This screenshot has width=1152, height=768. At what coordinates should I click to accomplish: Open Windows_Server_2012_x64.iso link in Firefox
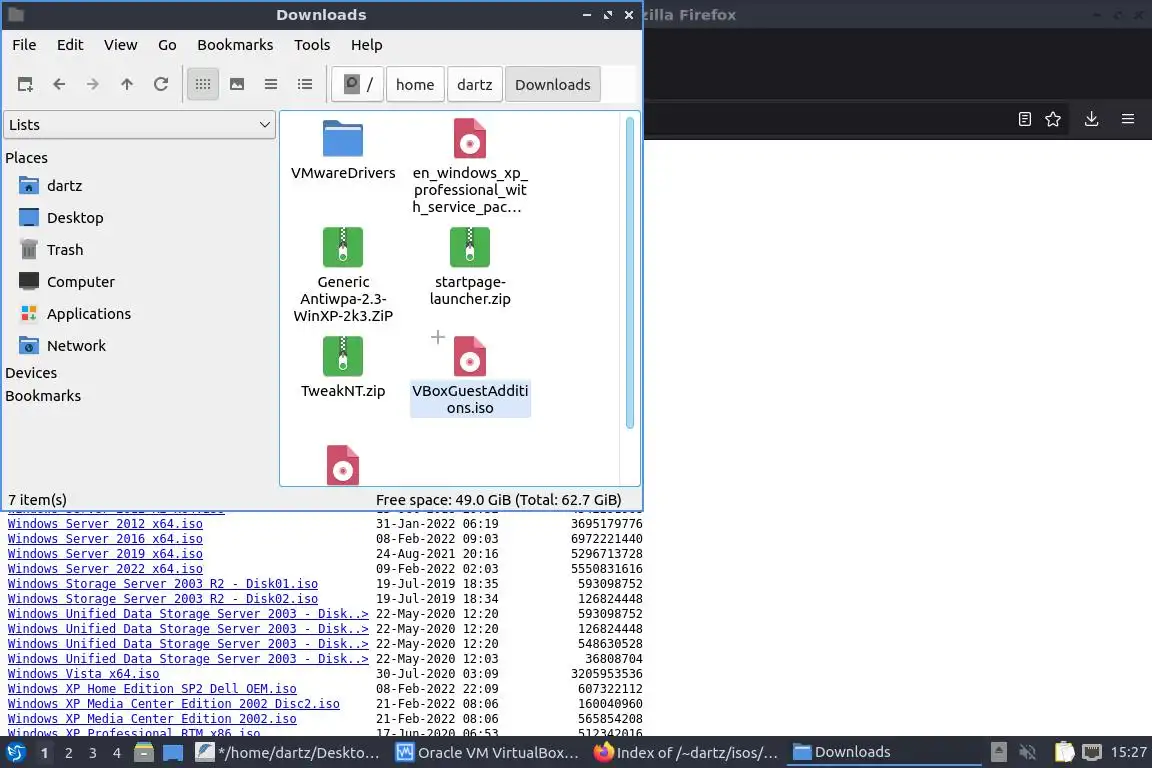pos(105,524)
